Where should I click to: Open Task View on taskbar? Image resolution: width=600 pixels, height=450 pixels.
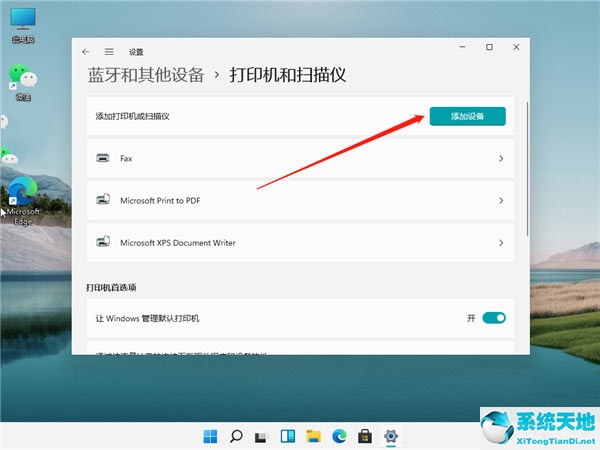[x=261, y=437]
